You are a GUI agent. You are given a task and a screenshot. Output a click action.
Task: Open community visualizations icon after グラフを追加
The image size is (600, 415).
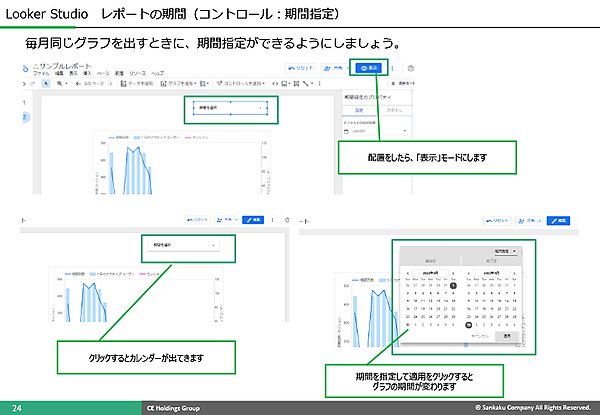(x=204, y=83)
